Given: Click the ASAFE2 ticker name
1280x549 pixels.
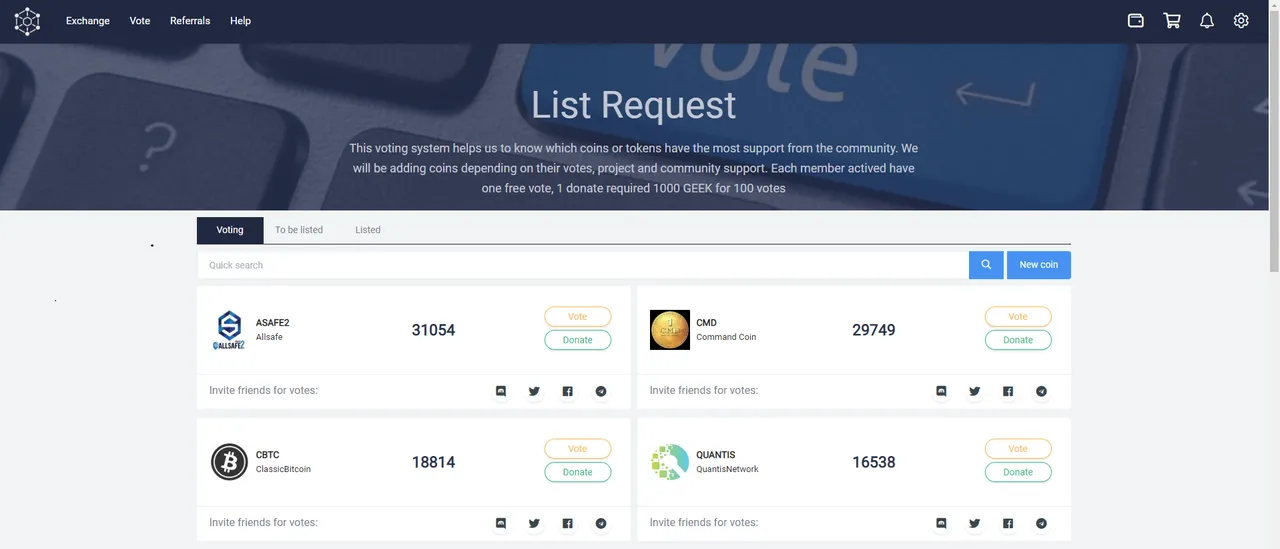Looking at the screenshot, I should click(x=272, y=323).
